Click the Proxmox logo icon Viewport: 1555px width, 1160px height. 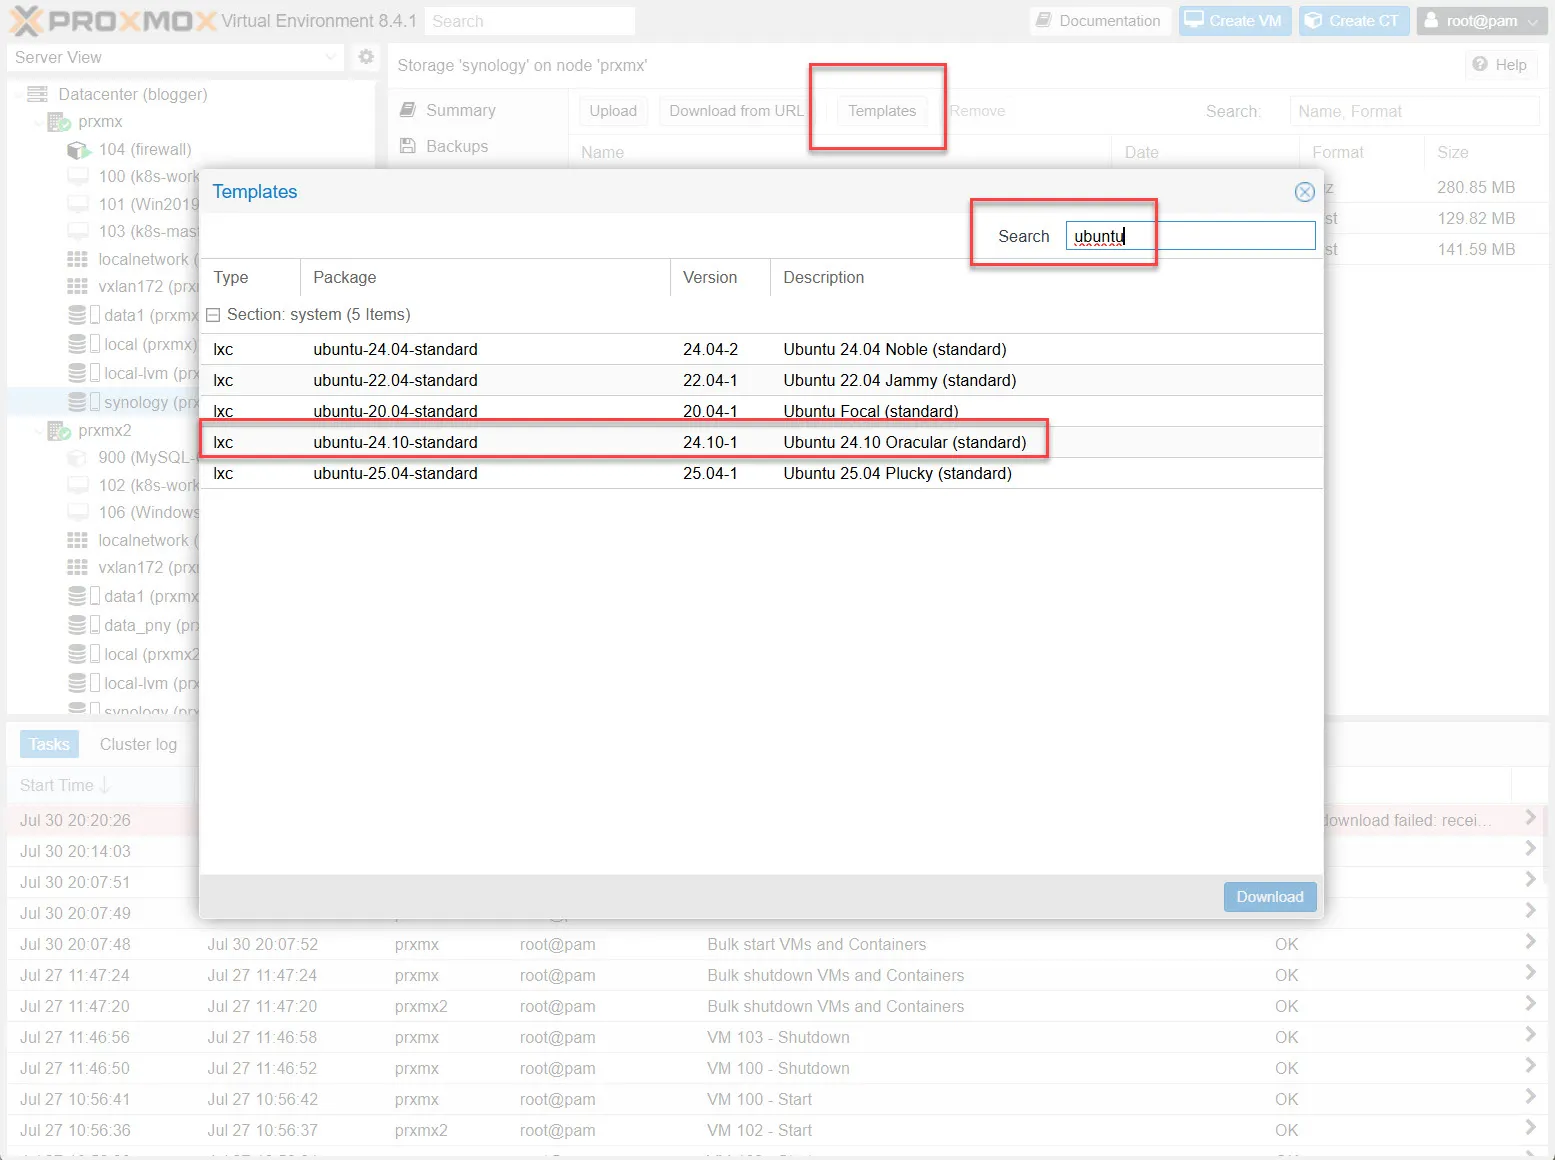26,21
